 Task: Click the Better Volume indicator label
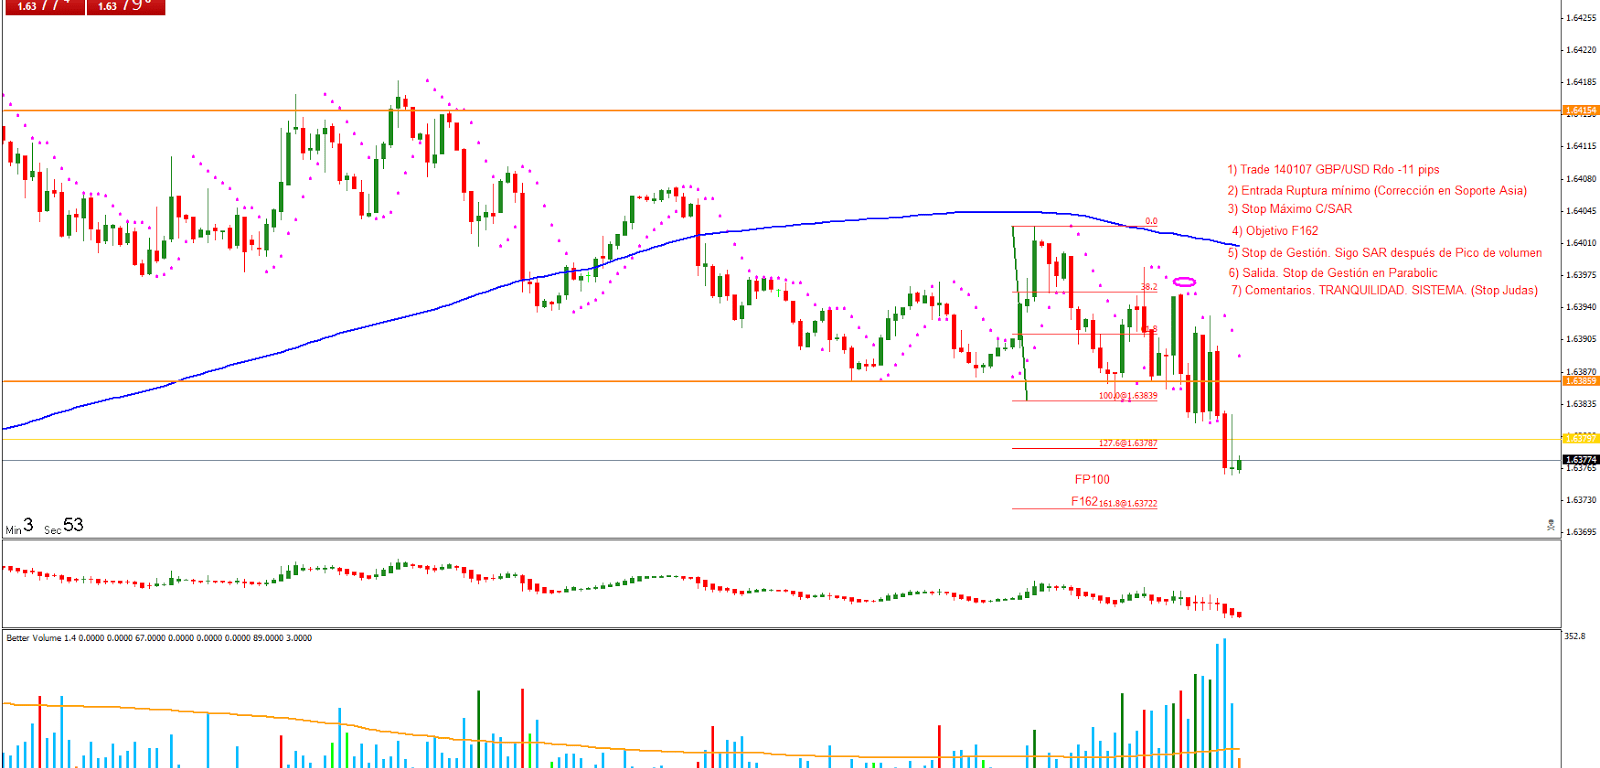[x=158, y=638]
